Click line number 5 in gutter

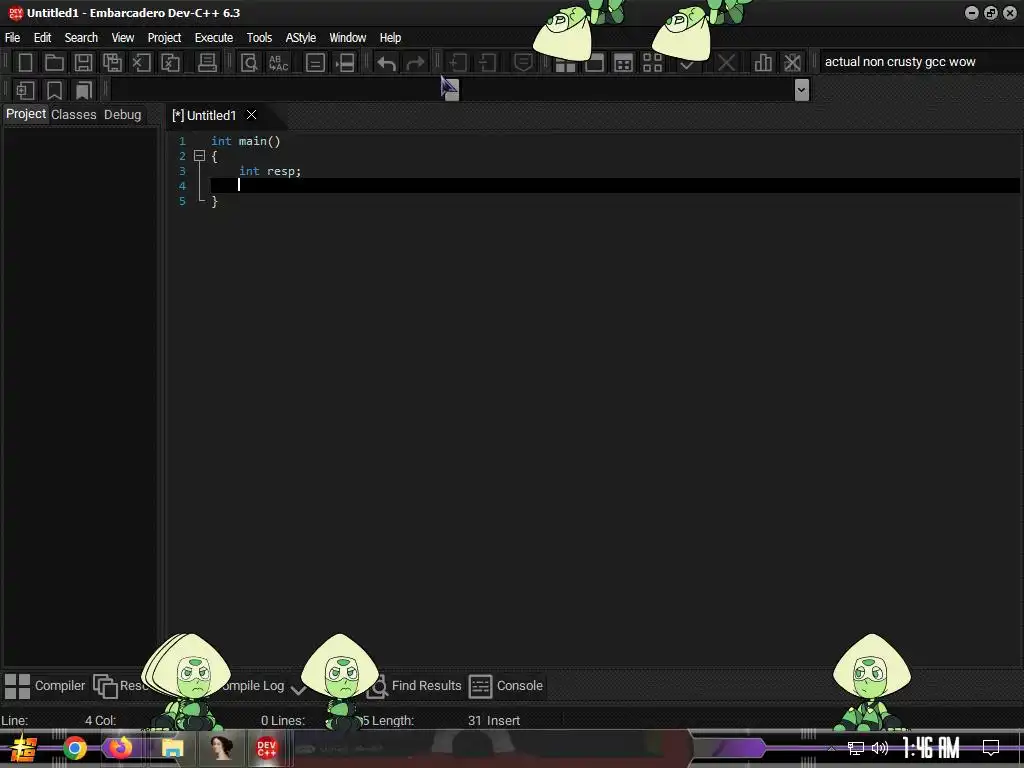[182, 201]
